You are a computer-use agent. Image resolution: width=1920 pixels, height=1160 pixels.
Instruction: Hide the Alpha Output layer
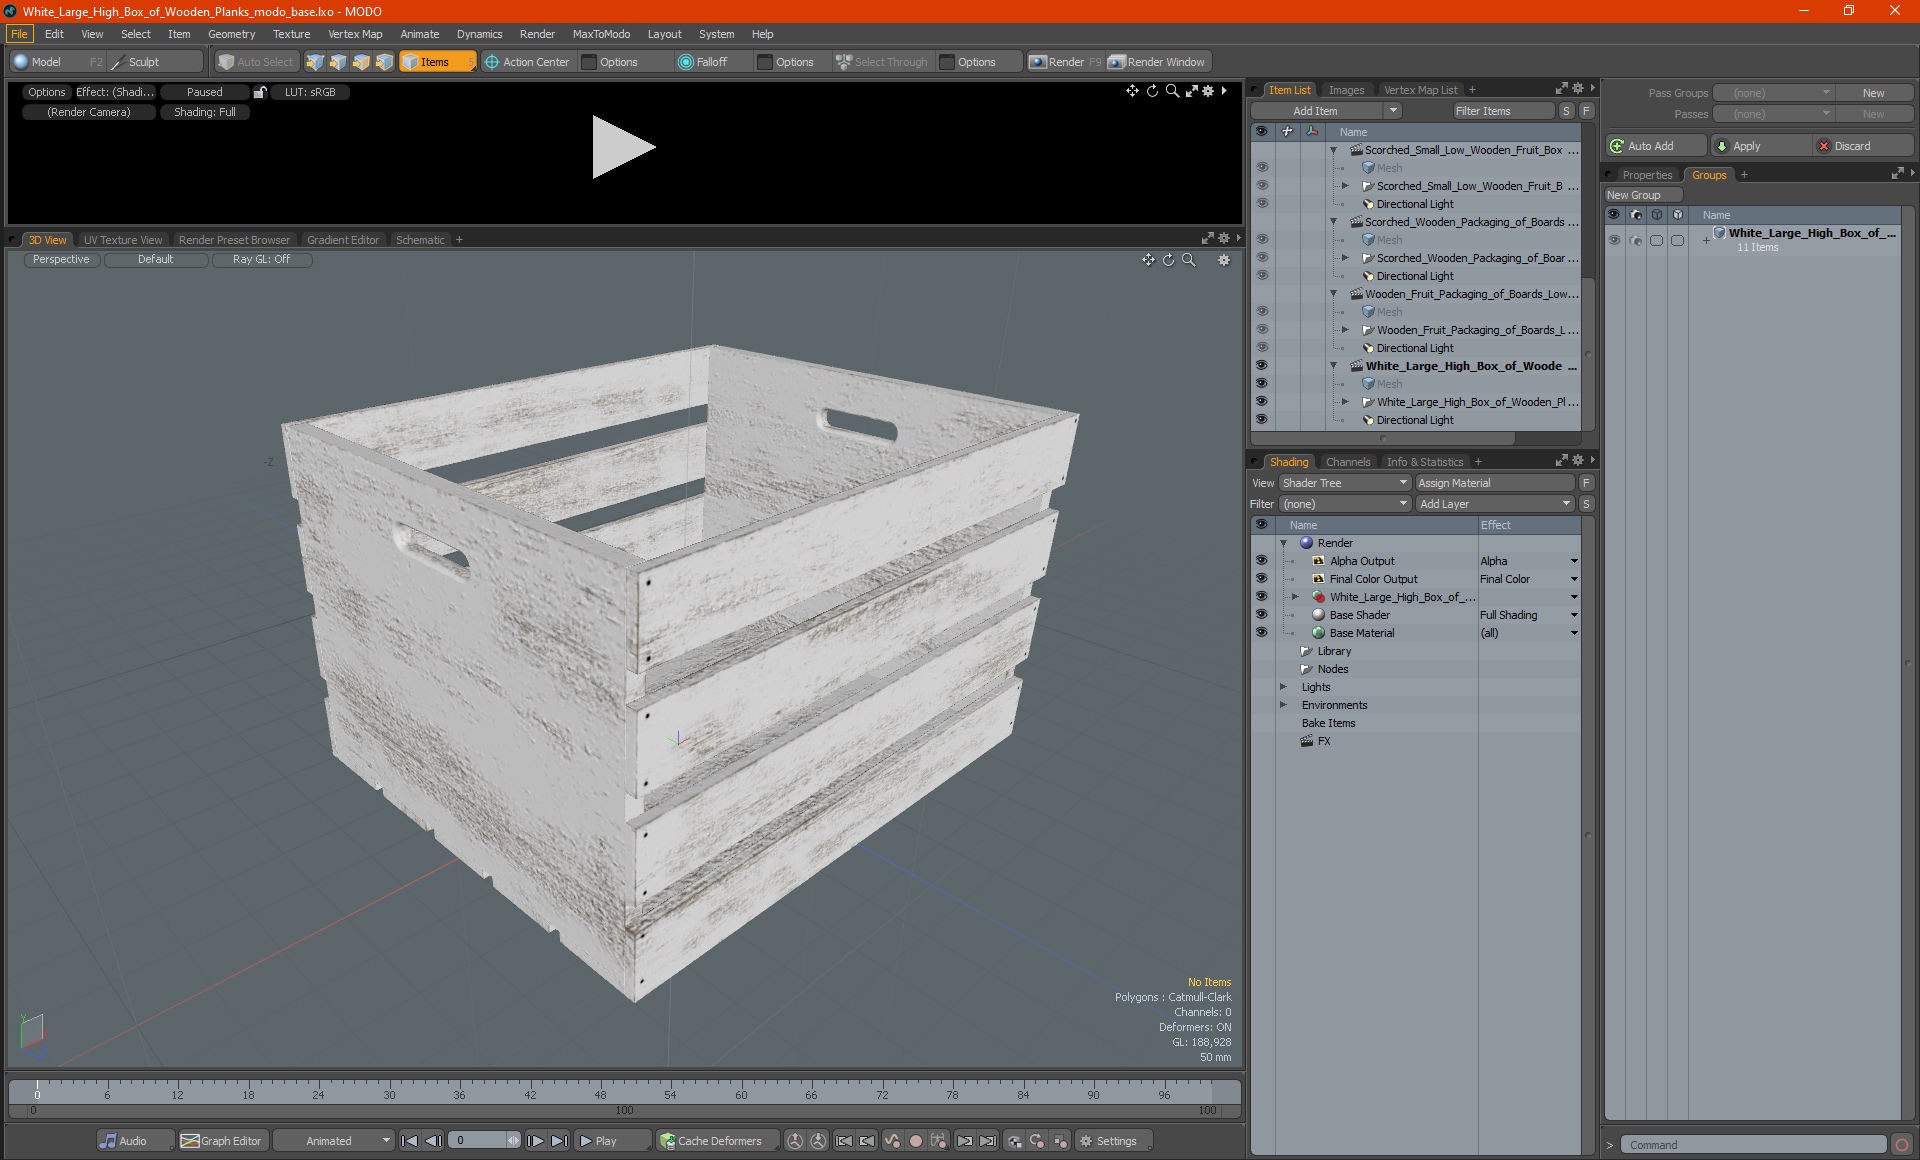pos(1261,561)
